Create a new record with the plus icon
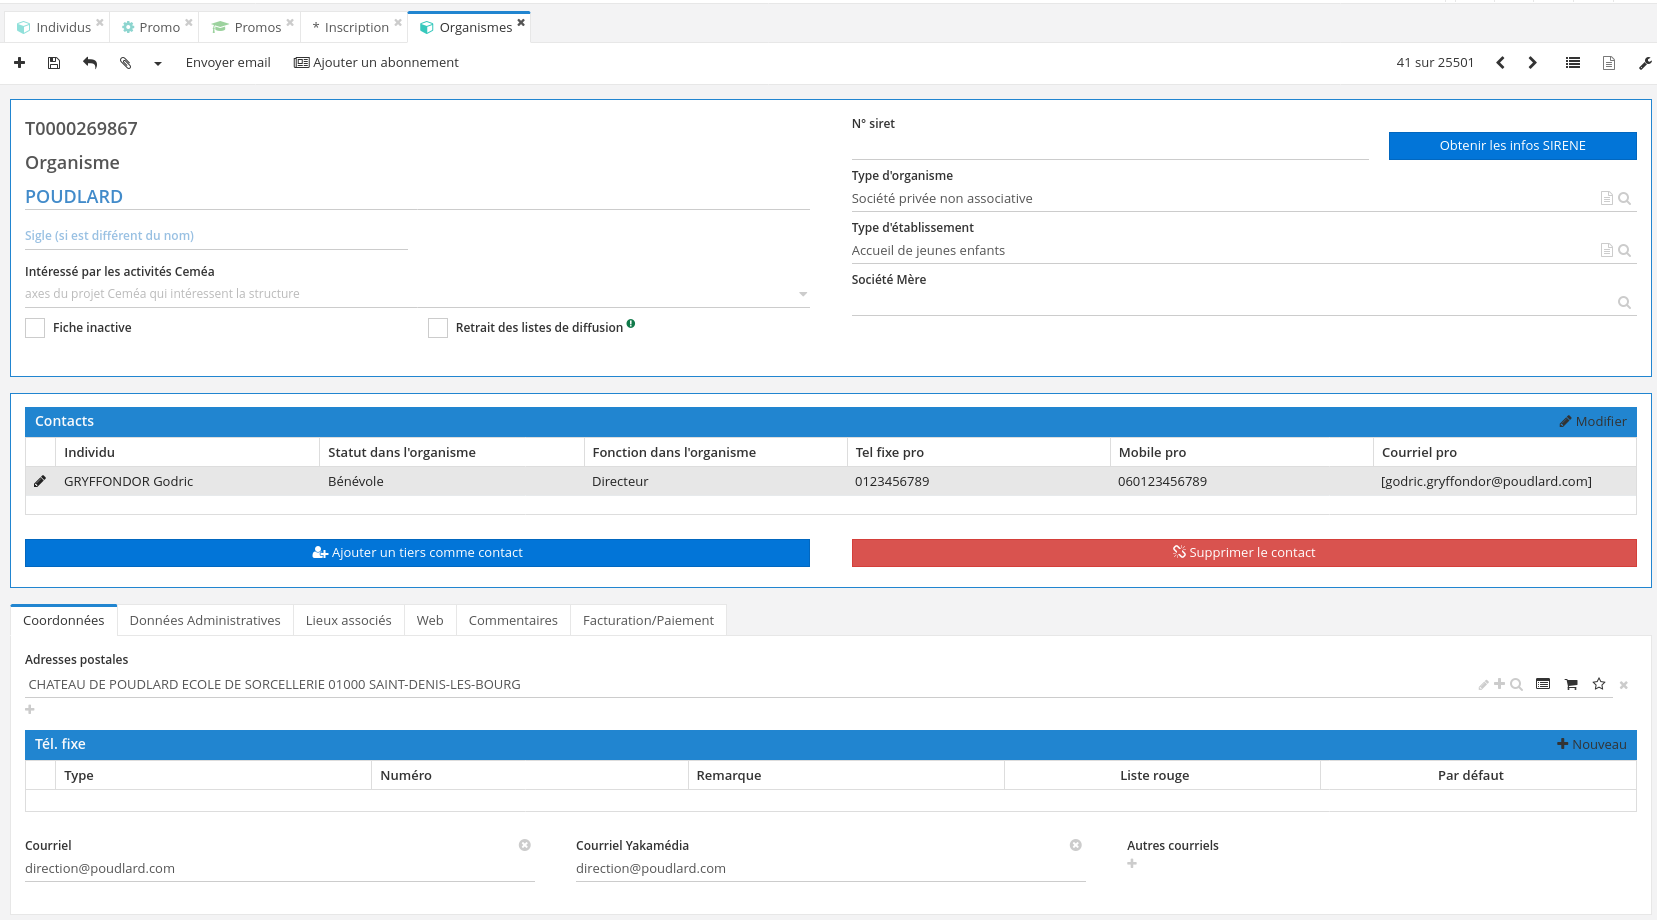The width and height of the screenshot is (1657, 920). click(x=19, y=63)
